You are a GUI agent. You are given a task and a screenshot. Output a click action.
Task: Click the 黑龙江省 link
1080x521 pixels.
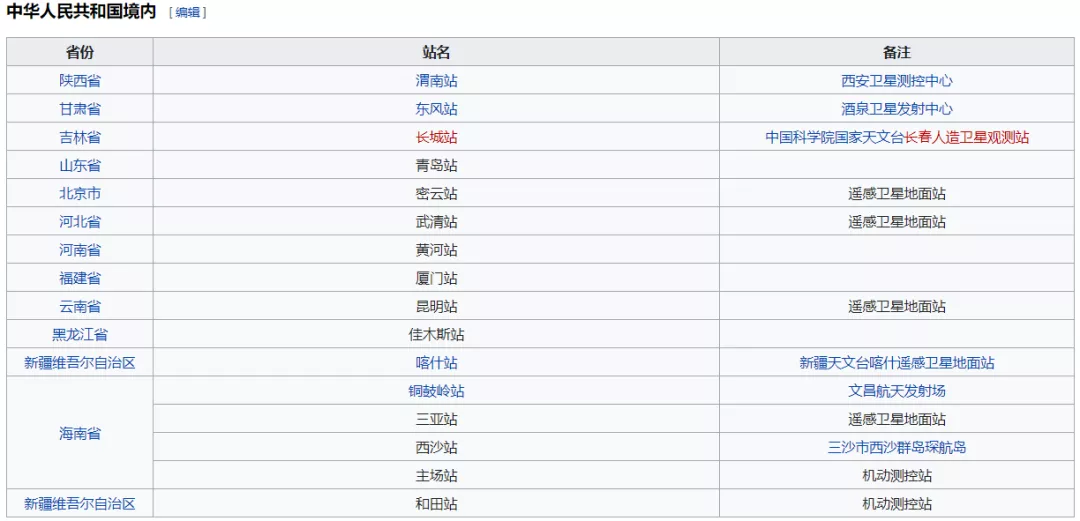pos(80,335)
